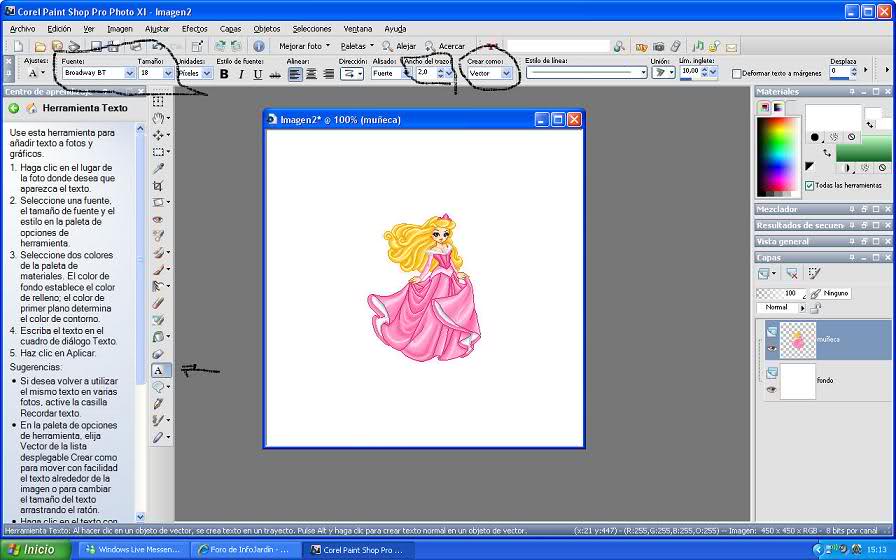Open the Estilo de línea dropdown
Image resolution: width=896 pixels, height=560 pixels.
coord(643,73)
